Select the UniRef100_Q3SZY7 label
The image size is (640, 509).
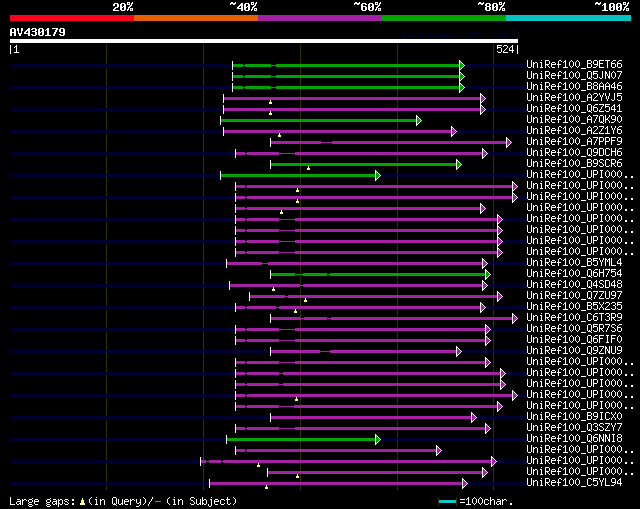pos(574,428)
